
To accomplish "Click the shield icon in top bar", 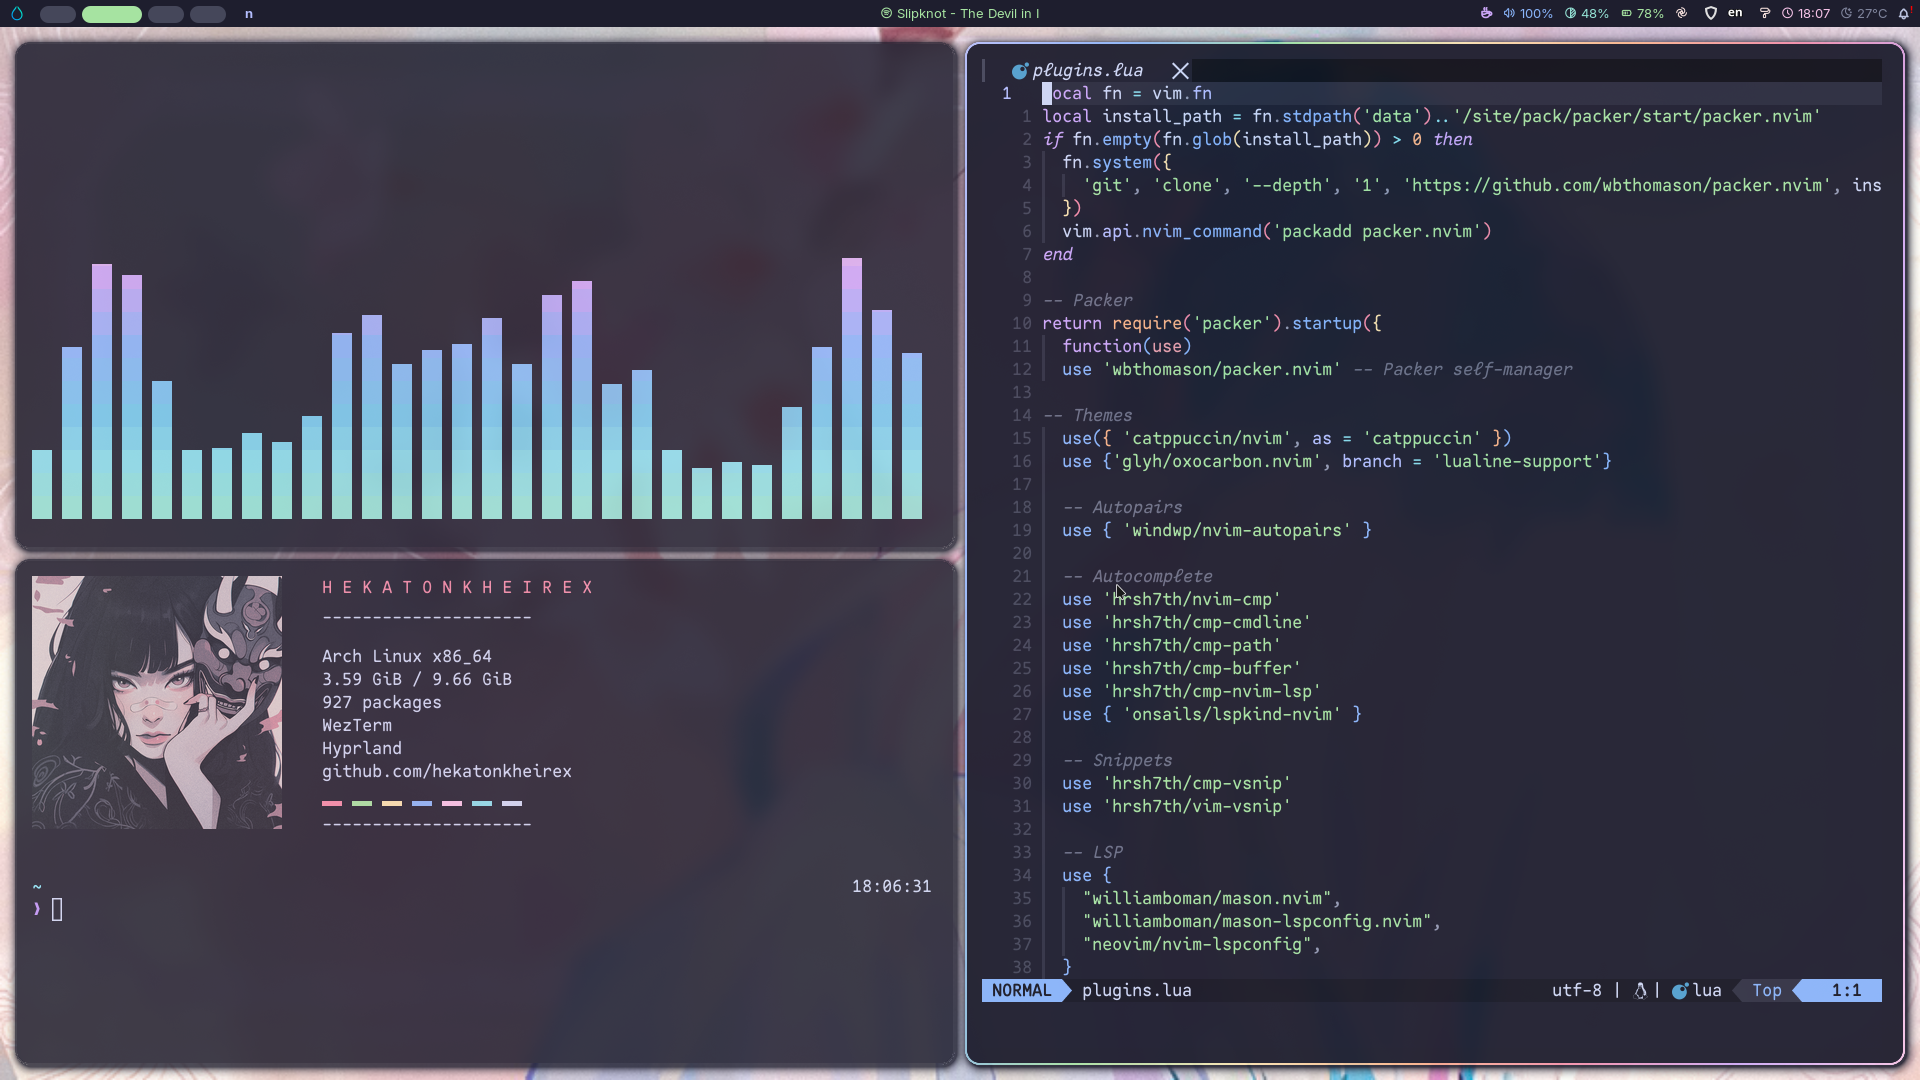I will (x=1710, y=13).
